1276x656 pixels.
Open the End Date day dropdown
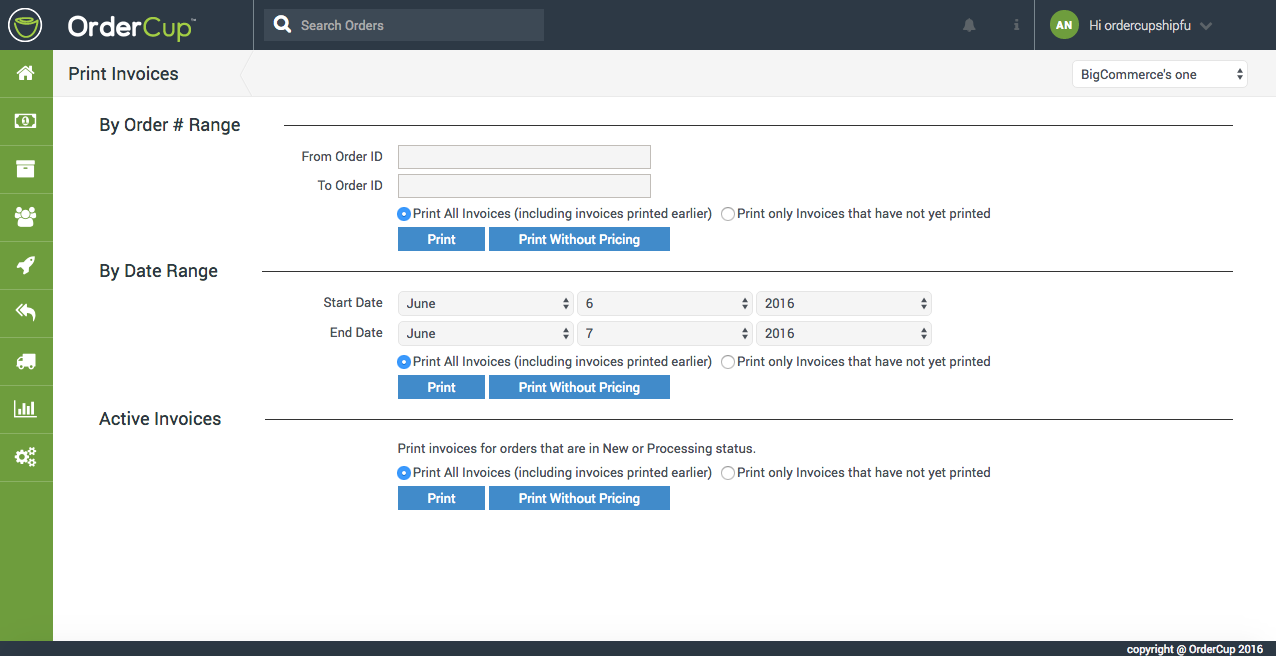664,333
